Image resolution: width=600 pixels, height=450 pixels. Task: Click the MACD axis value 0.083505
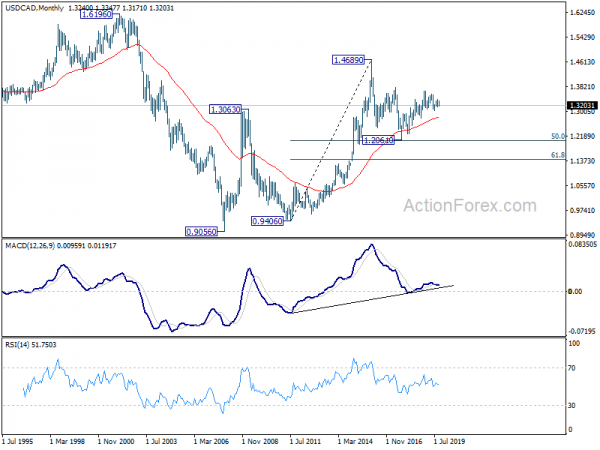coord(582,244)
